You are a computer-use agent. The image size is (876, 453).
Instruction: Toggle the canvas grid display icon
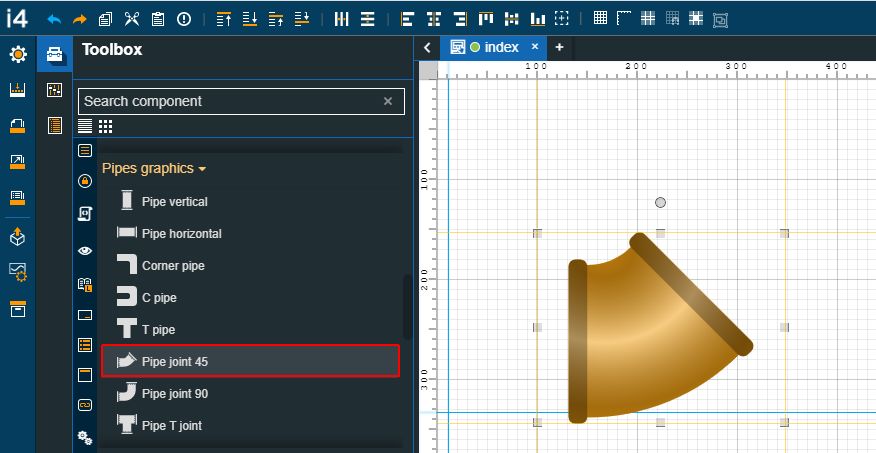point(600,19)
